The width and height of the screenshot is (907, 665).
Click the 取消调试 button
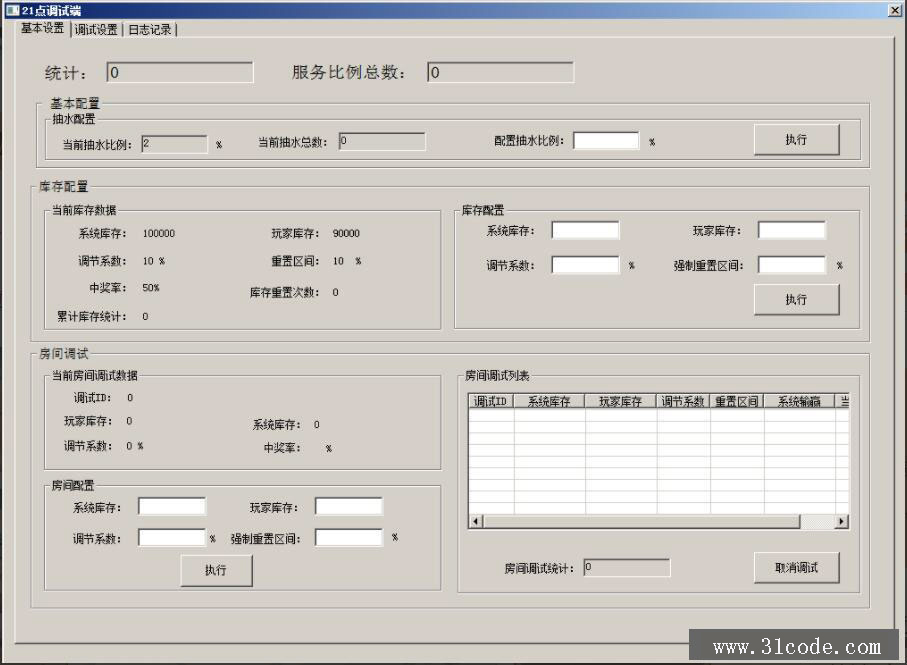[796, 568]
